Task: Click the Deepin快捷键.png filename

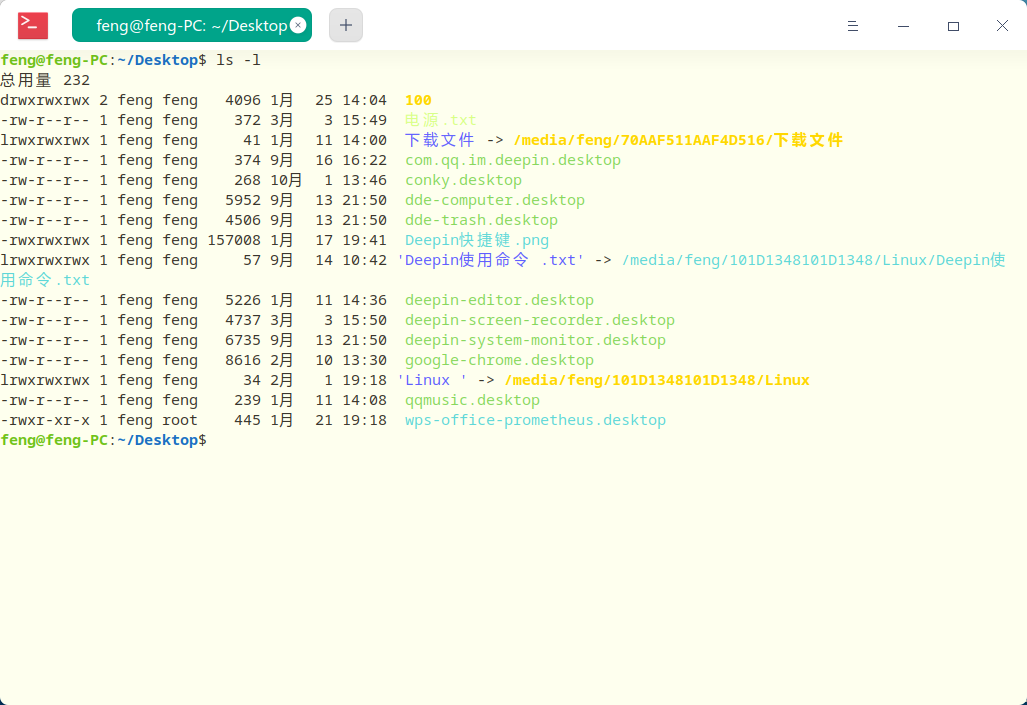Action: tap(476, 240)
